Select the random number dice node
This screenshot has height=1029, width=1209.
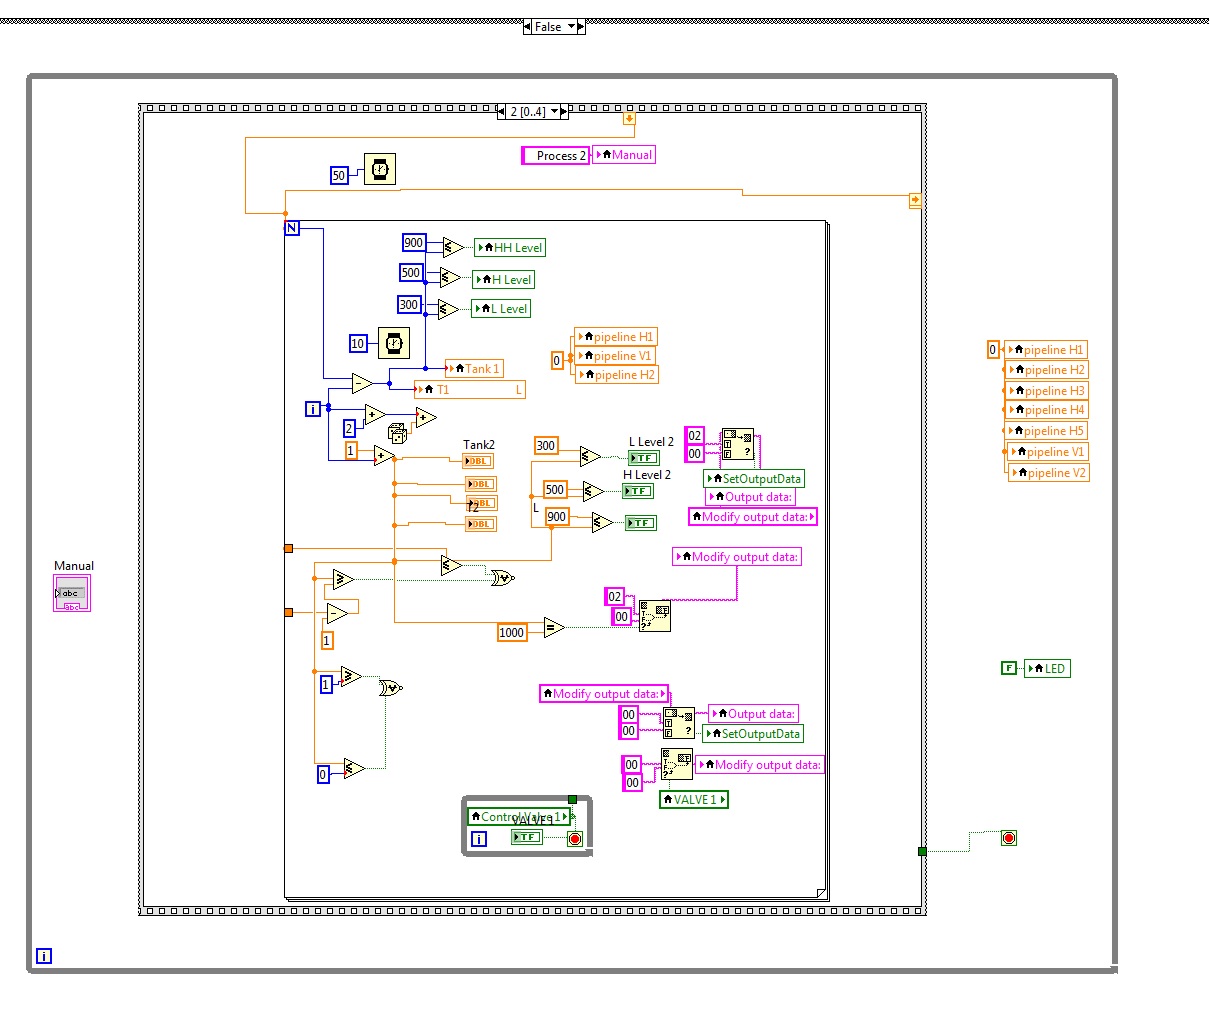coord(397,433)
